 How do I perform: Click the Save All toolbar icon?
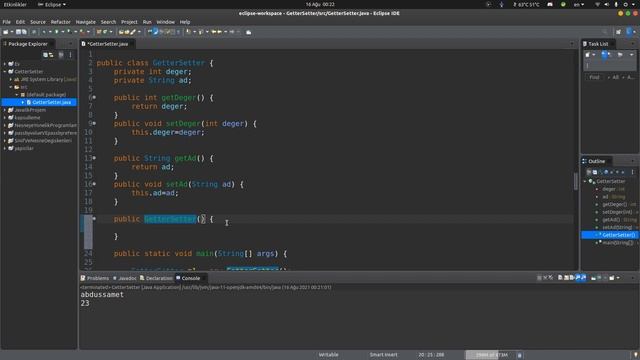[24, 32]
